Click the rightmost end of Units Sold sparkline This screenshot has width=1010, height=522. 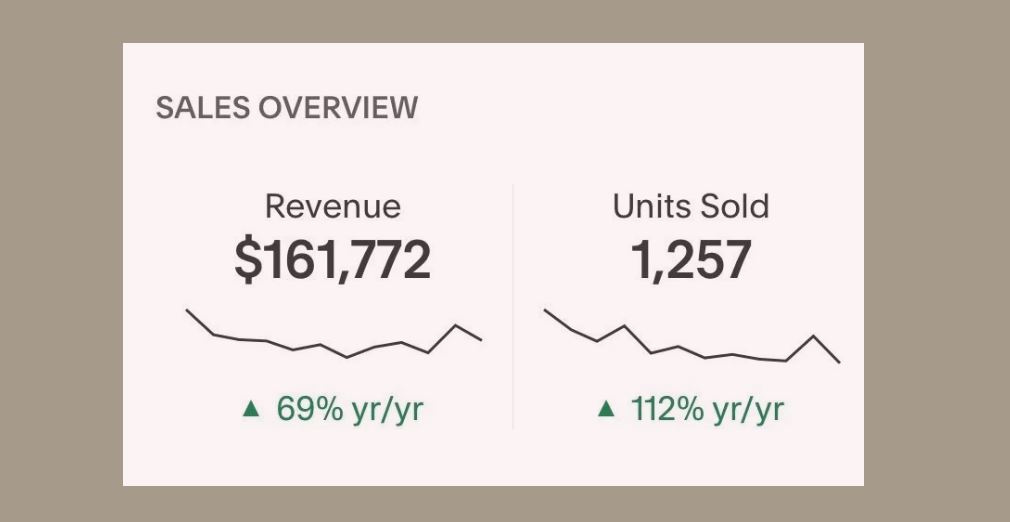tap(839, 362)
